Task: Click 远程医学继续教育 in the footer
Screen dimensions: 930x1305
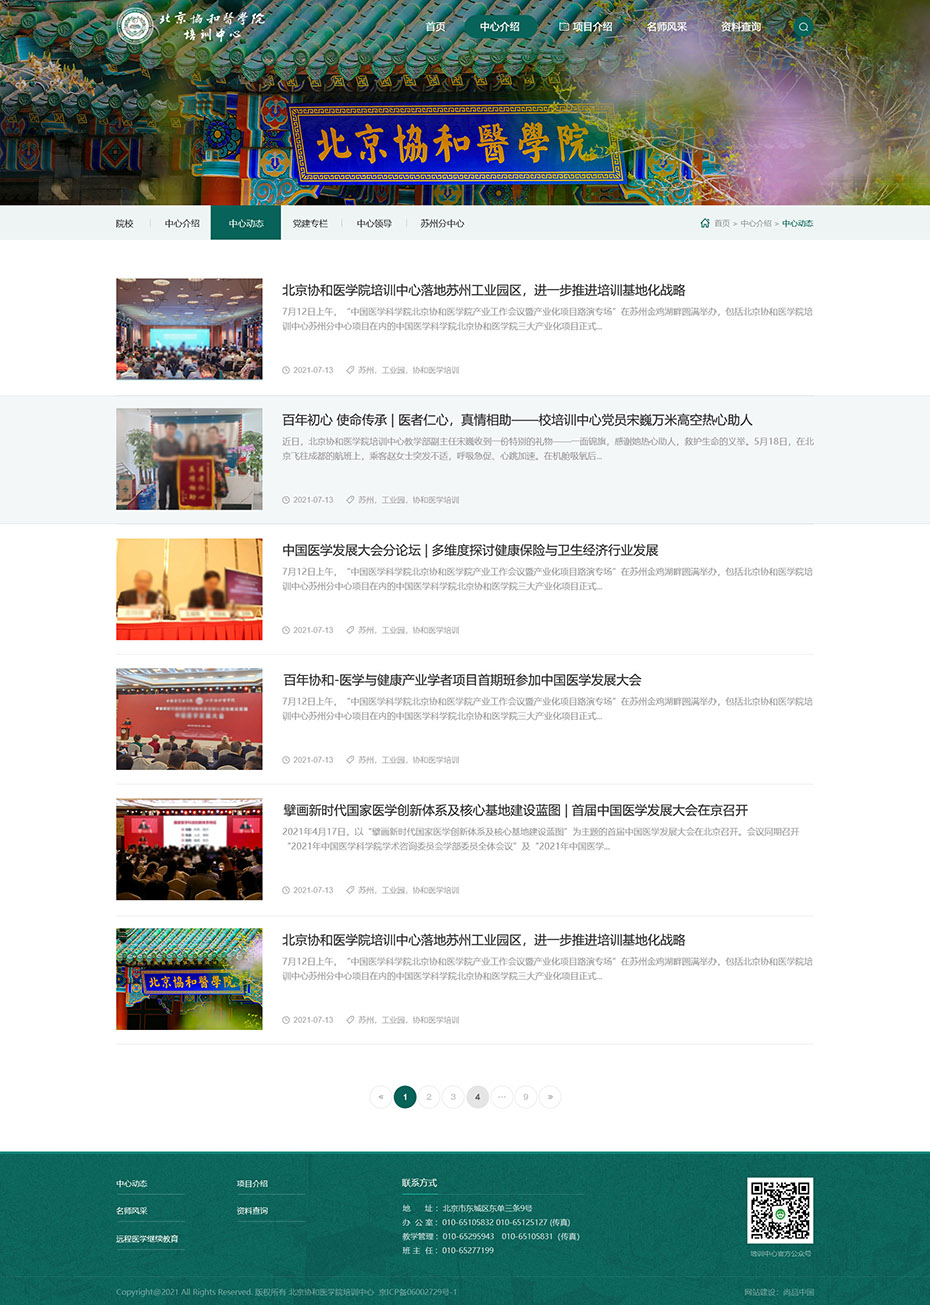Action: (146, 1238)
